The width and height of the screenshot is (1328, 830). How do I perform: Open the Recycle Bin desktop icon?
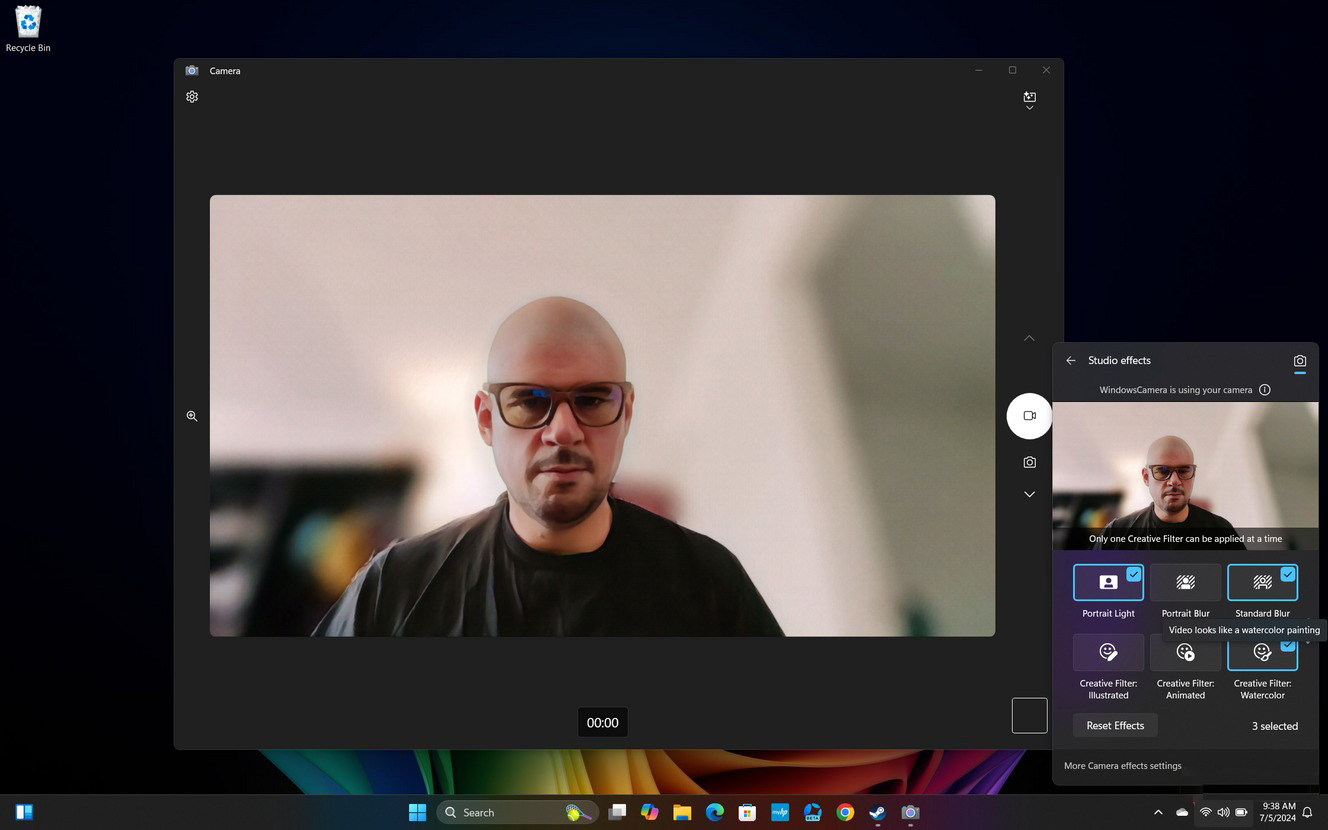pyautogui.click(x=28, y=29)
